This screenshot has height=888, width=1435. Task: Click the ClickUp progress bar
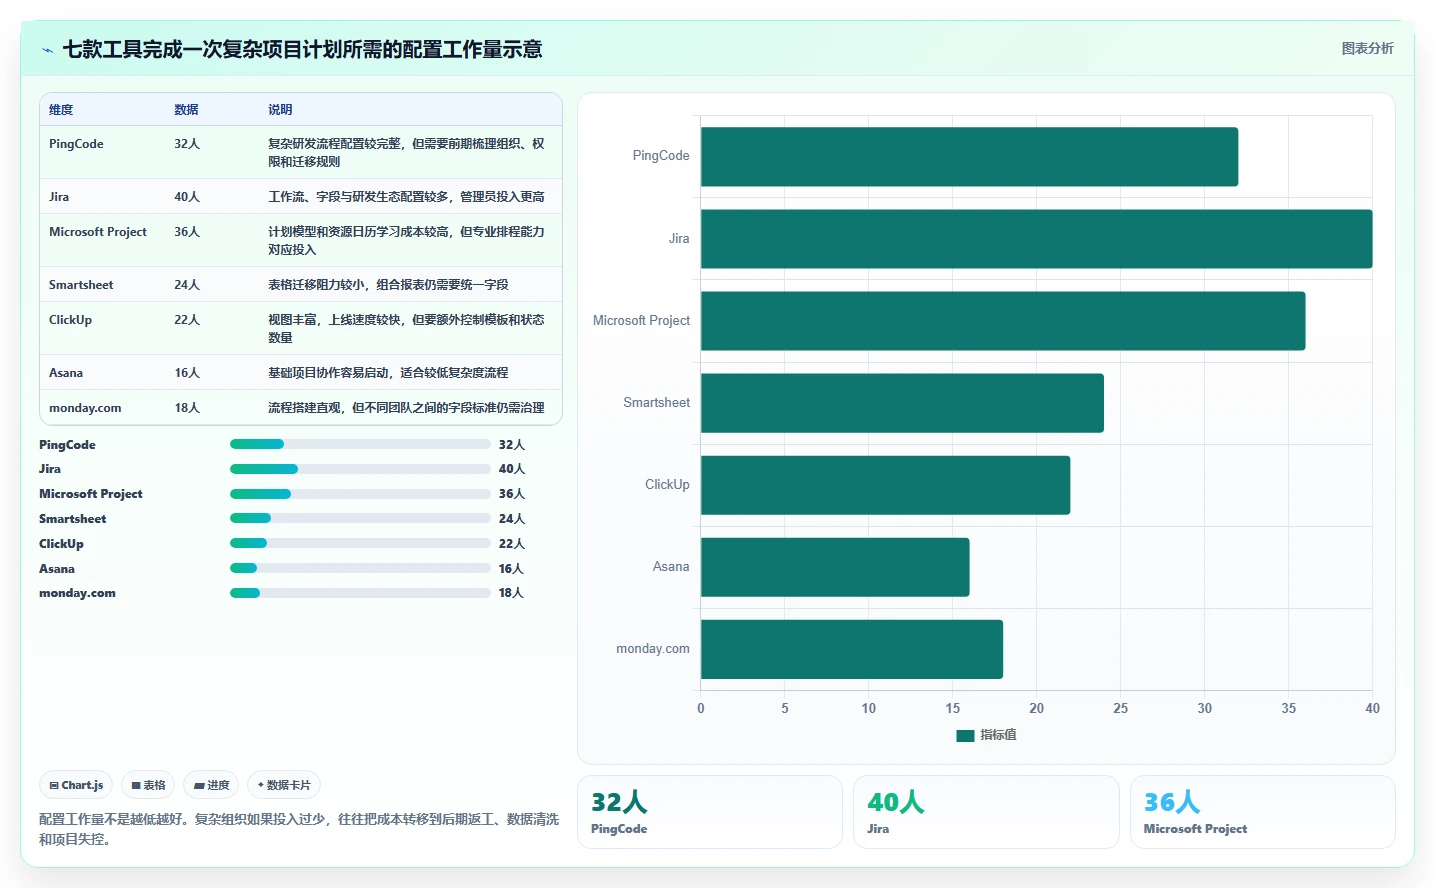(360, 543)
